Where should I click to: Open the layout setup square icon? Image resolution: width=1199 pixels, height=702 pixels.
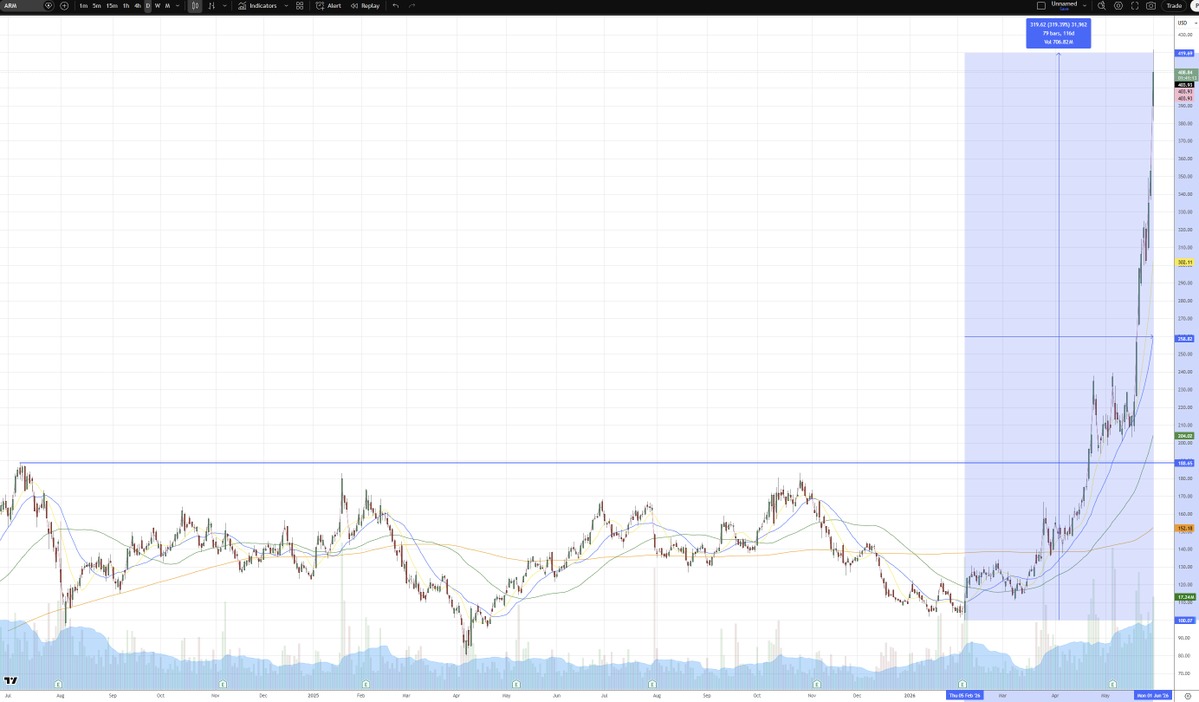click(1041, 5)
